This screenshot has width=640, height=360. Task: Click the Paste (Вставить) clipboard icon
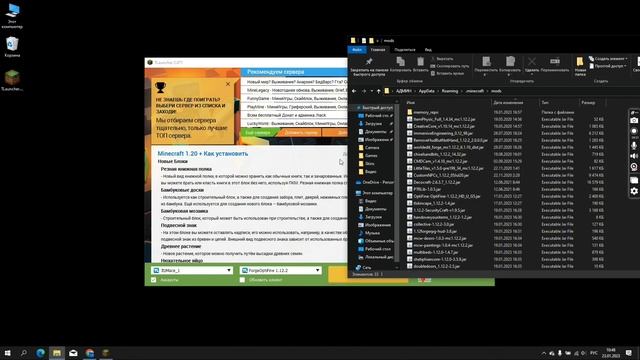420,62
